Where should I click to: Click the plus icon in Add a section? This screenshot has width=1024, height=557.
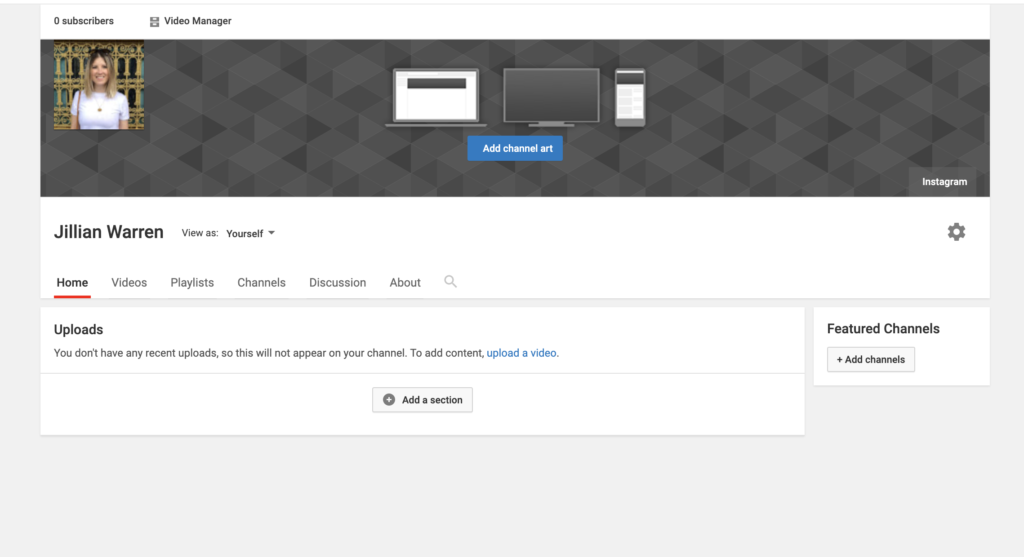click(x=389, y=400)
